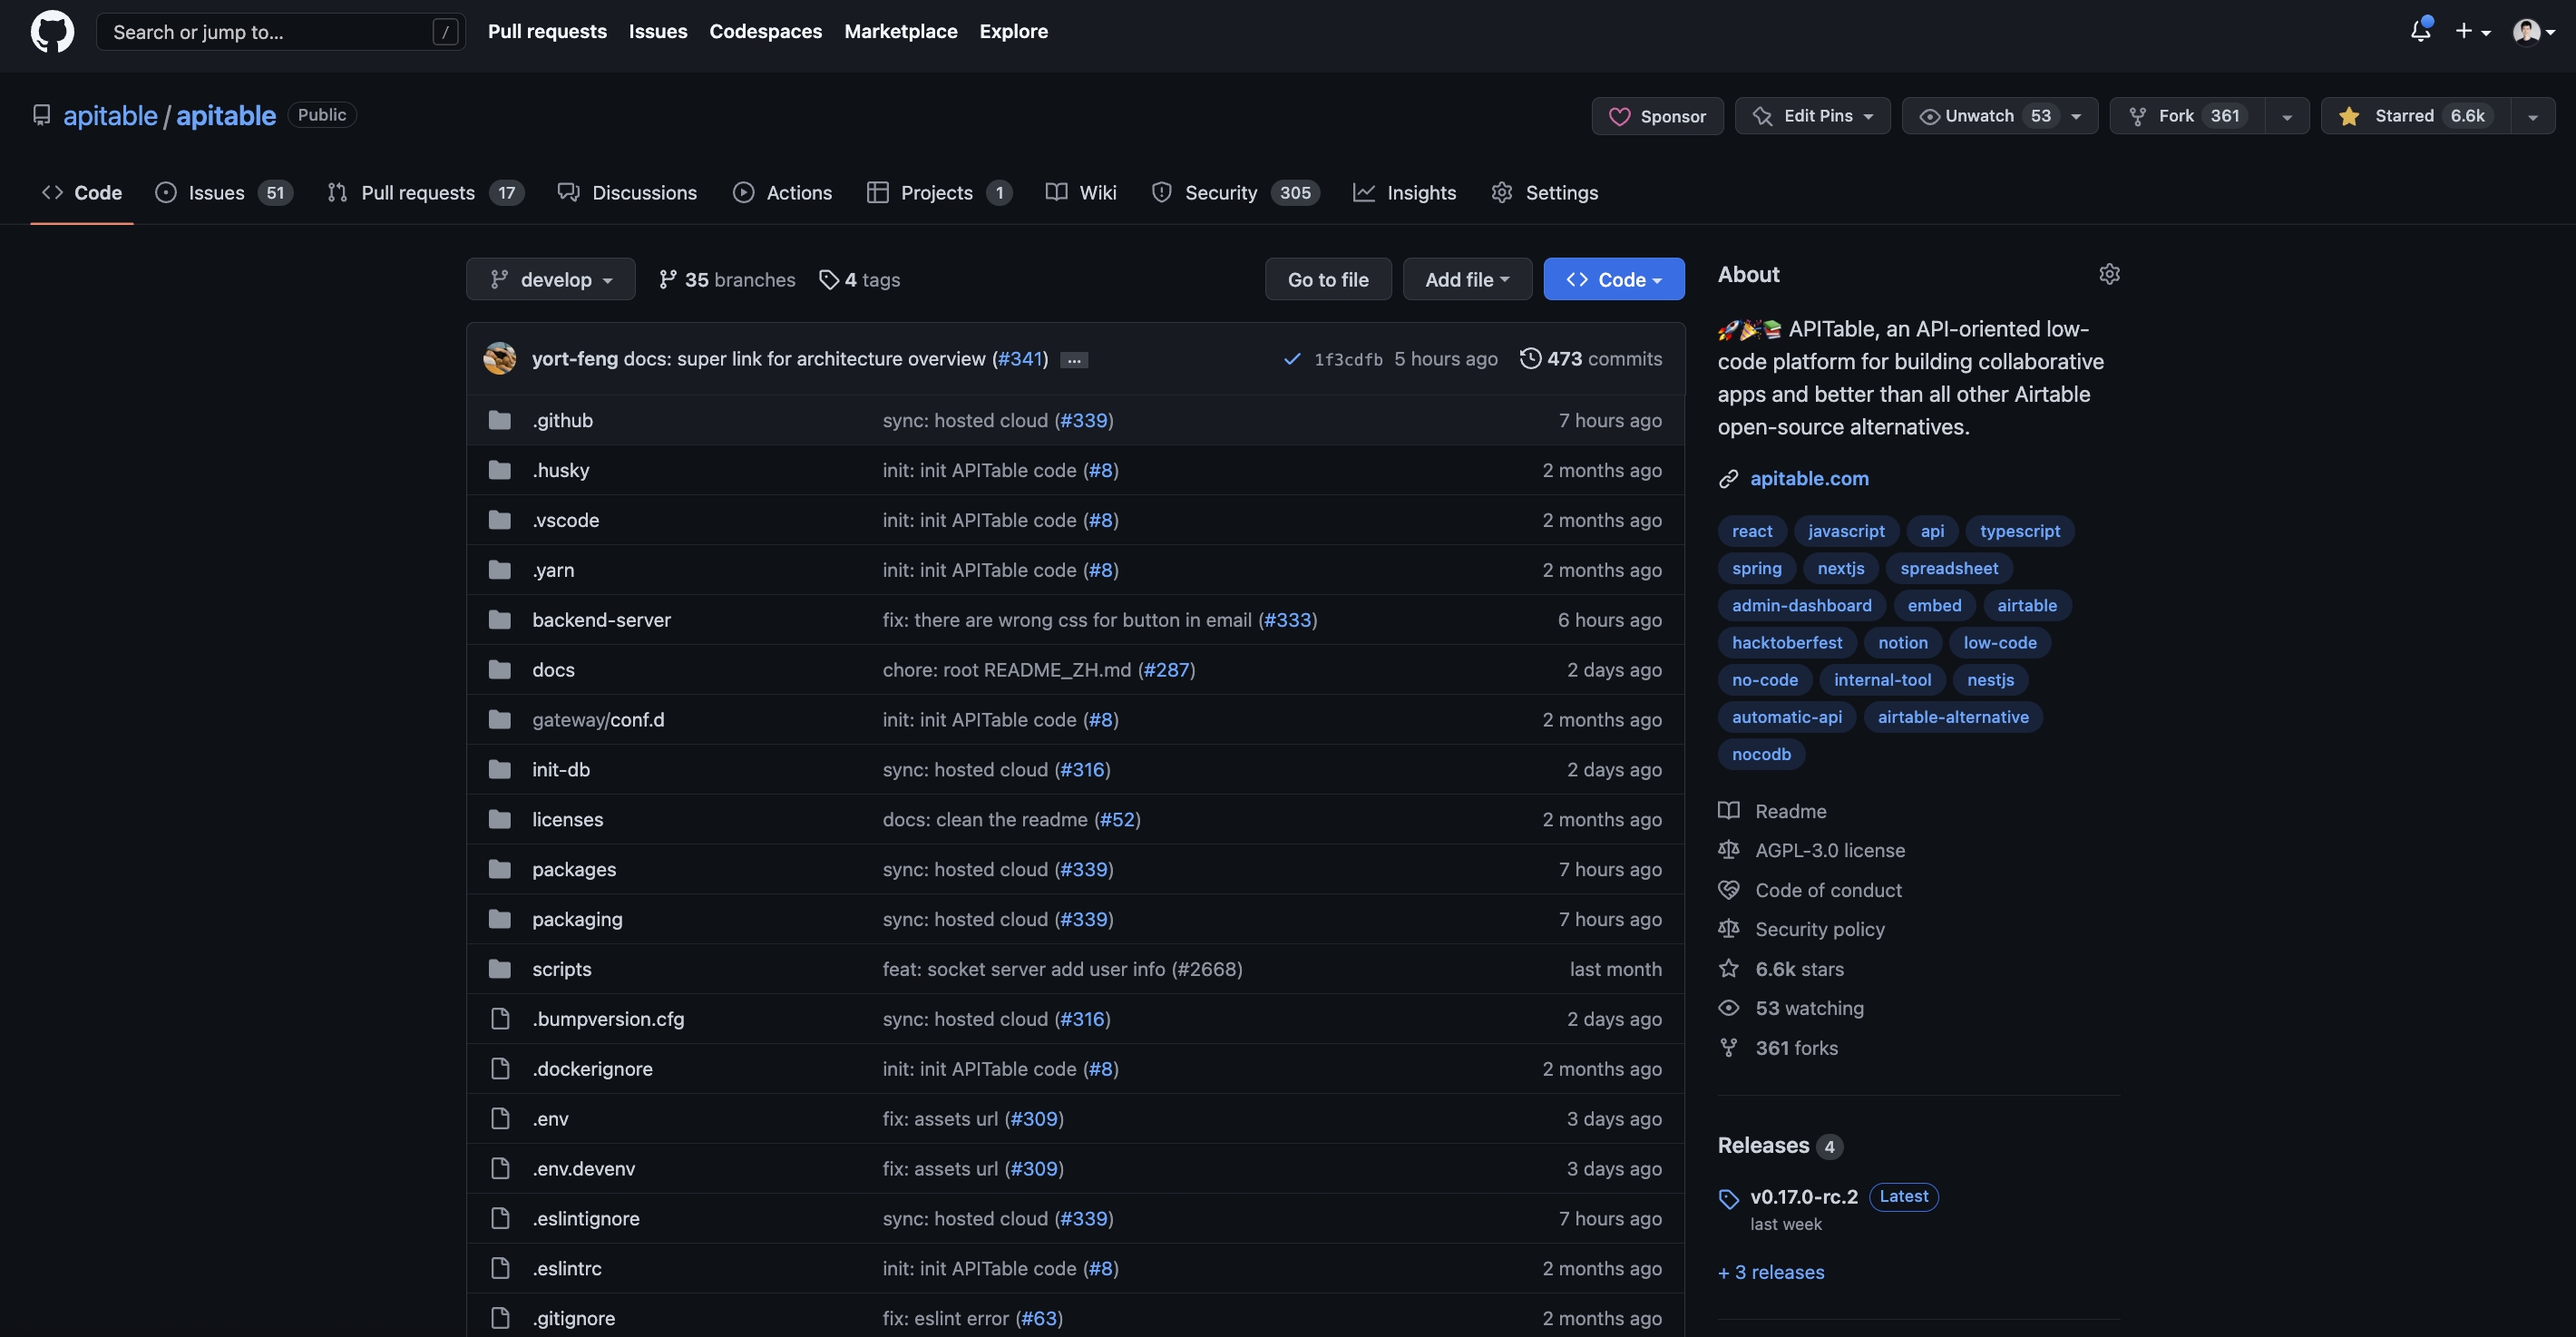Viewport: 2576px width, 1337px height.
Task: Open the docs folder name
Action: [x=553, y=670]
